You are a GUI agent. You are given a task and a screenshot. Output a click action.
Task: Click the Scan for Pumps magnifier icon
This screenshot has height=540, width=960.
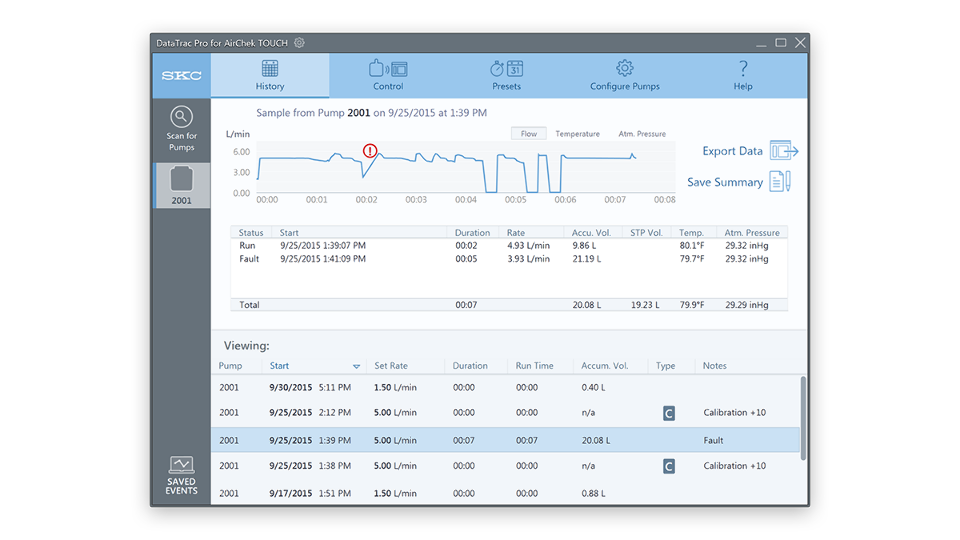181,116
